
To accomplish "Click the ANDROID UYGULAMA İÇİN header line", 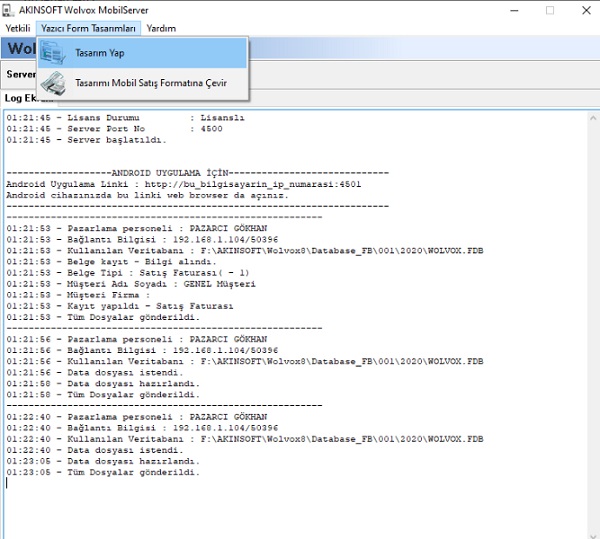I will (x=197, y=173).
